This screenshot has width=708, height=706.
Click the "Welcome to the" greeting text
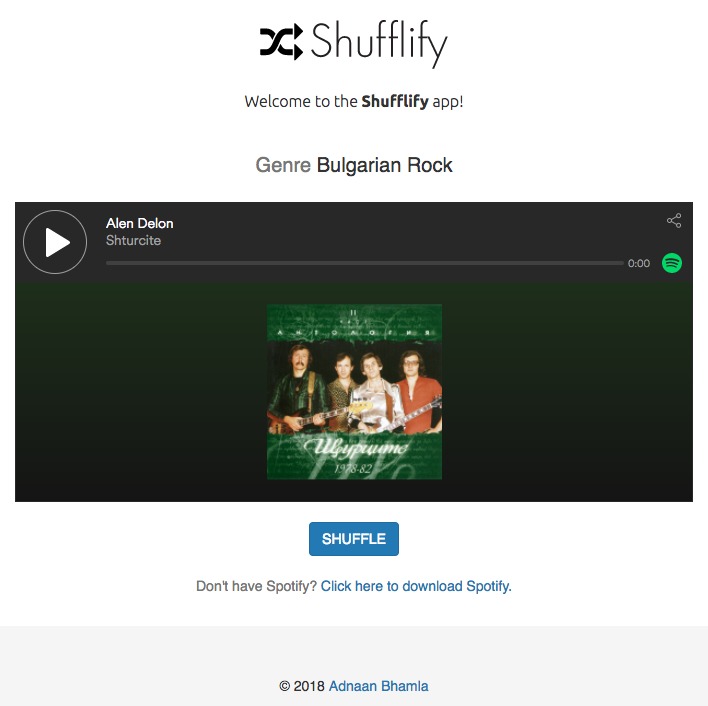pos(301,101)
